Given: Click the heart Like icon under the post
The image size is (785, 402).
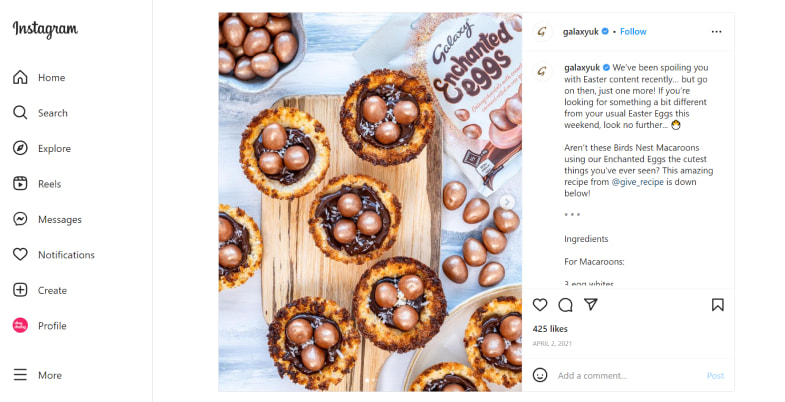Looking at the screenshot, I should 540,305.
